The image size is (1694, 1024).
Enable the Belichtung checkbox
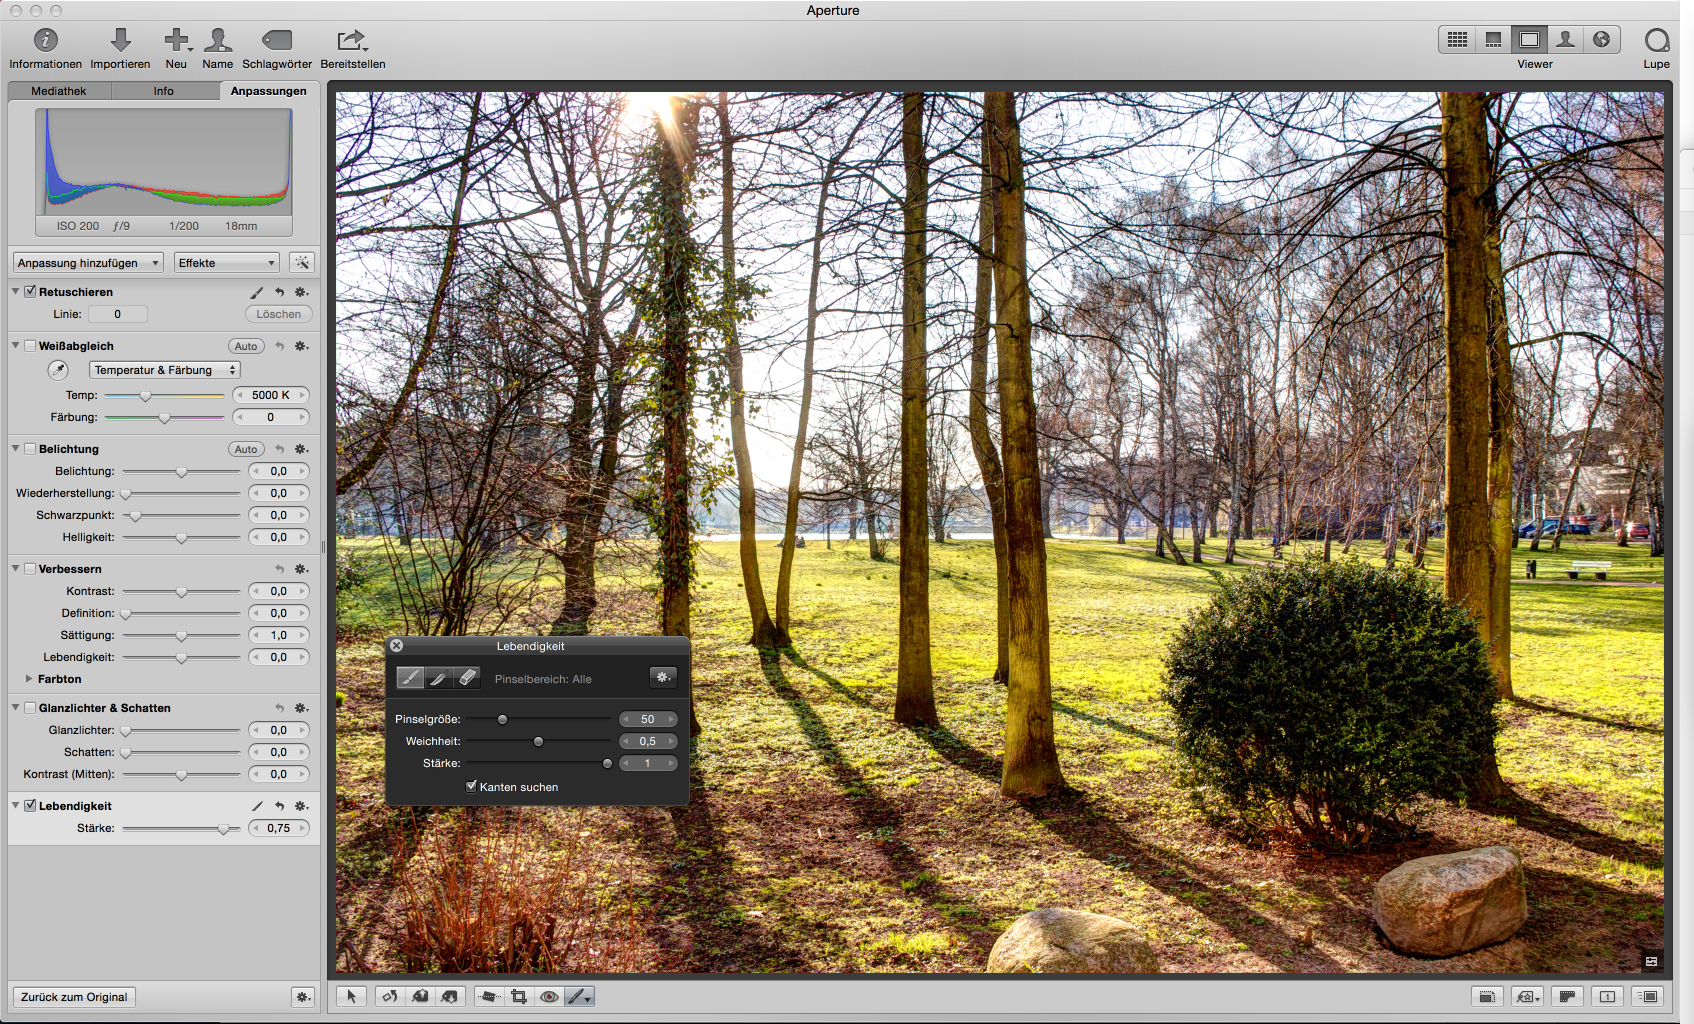(30, 449)
